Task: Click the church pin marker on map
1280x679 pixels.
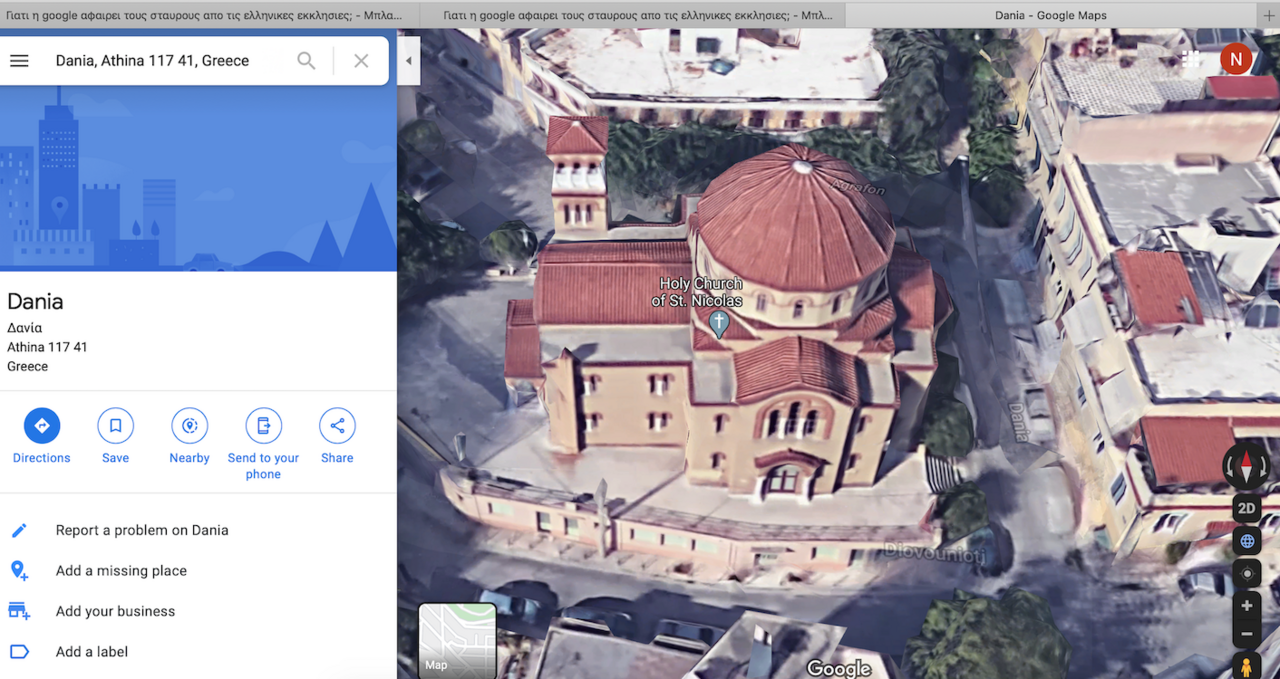Action: pos(718,323)
